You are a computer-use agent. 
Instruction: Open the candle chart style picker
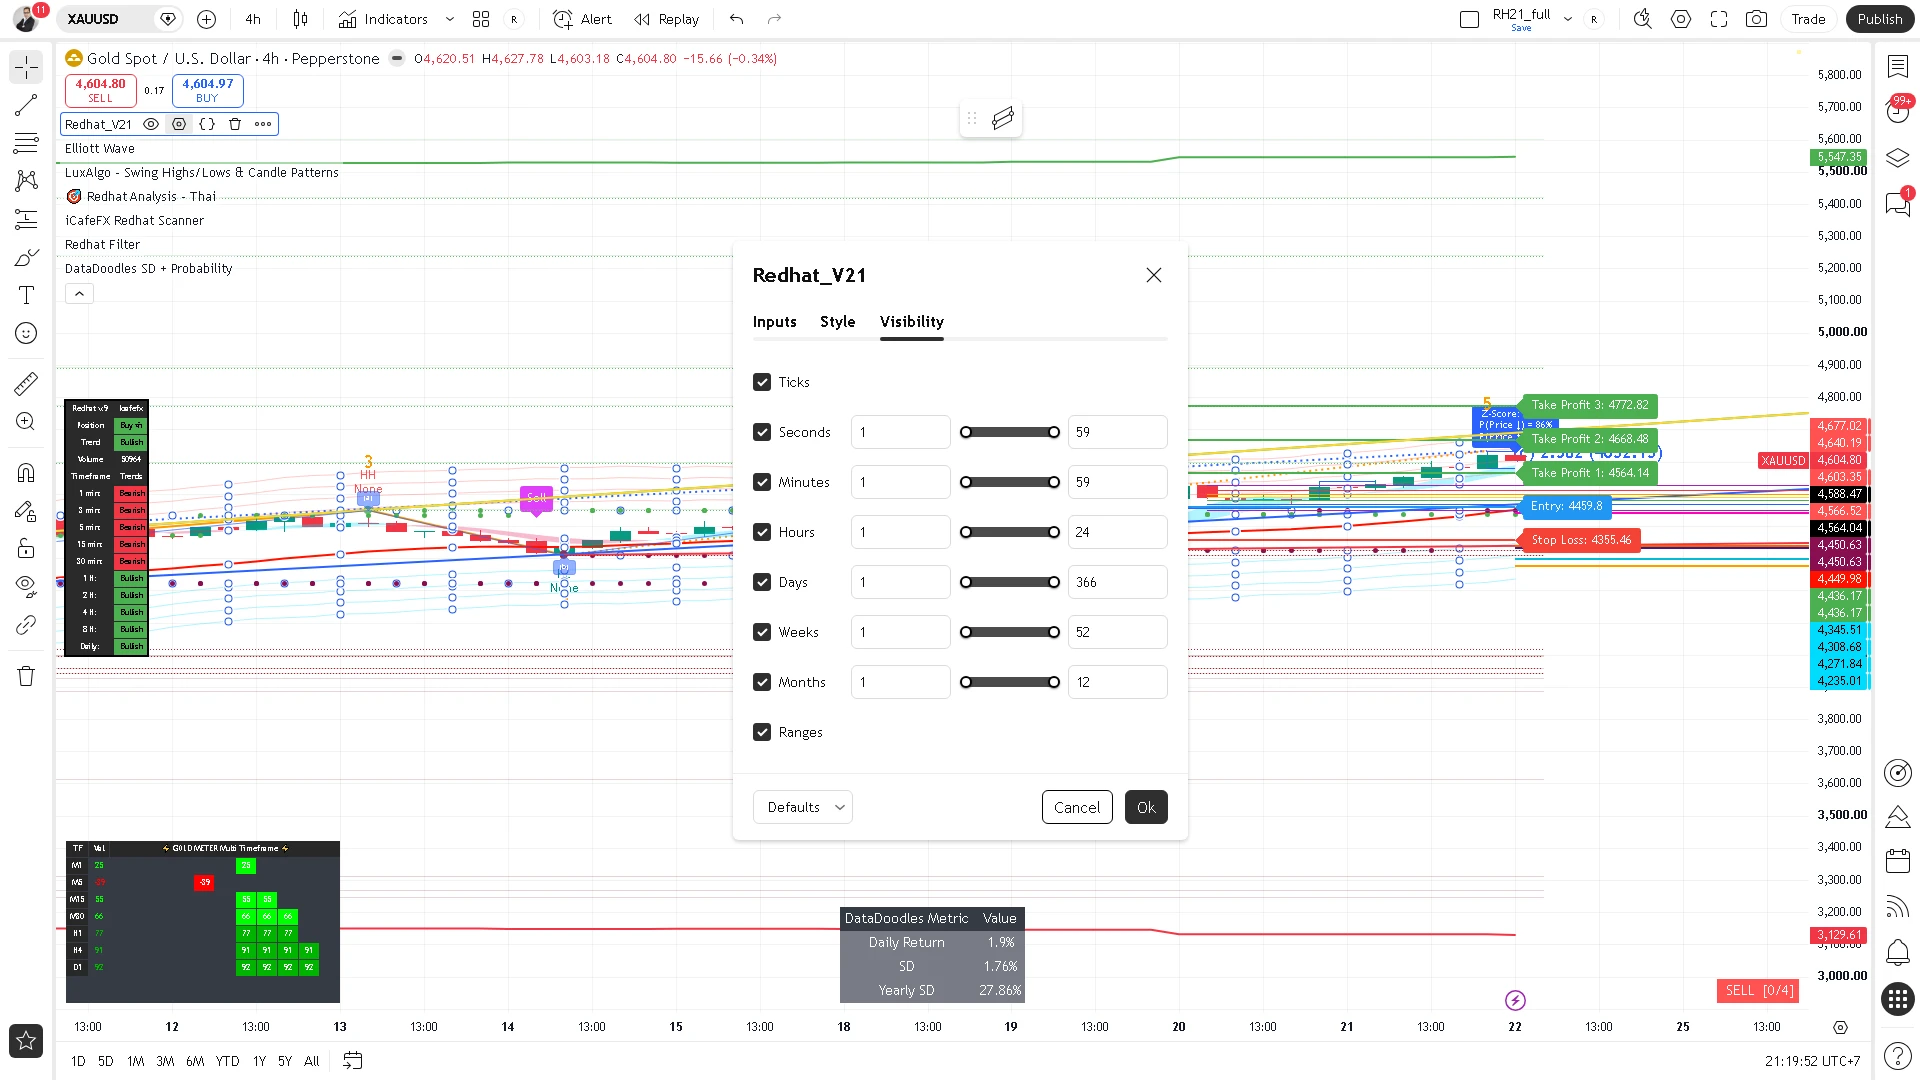(x=300, y=19)
